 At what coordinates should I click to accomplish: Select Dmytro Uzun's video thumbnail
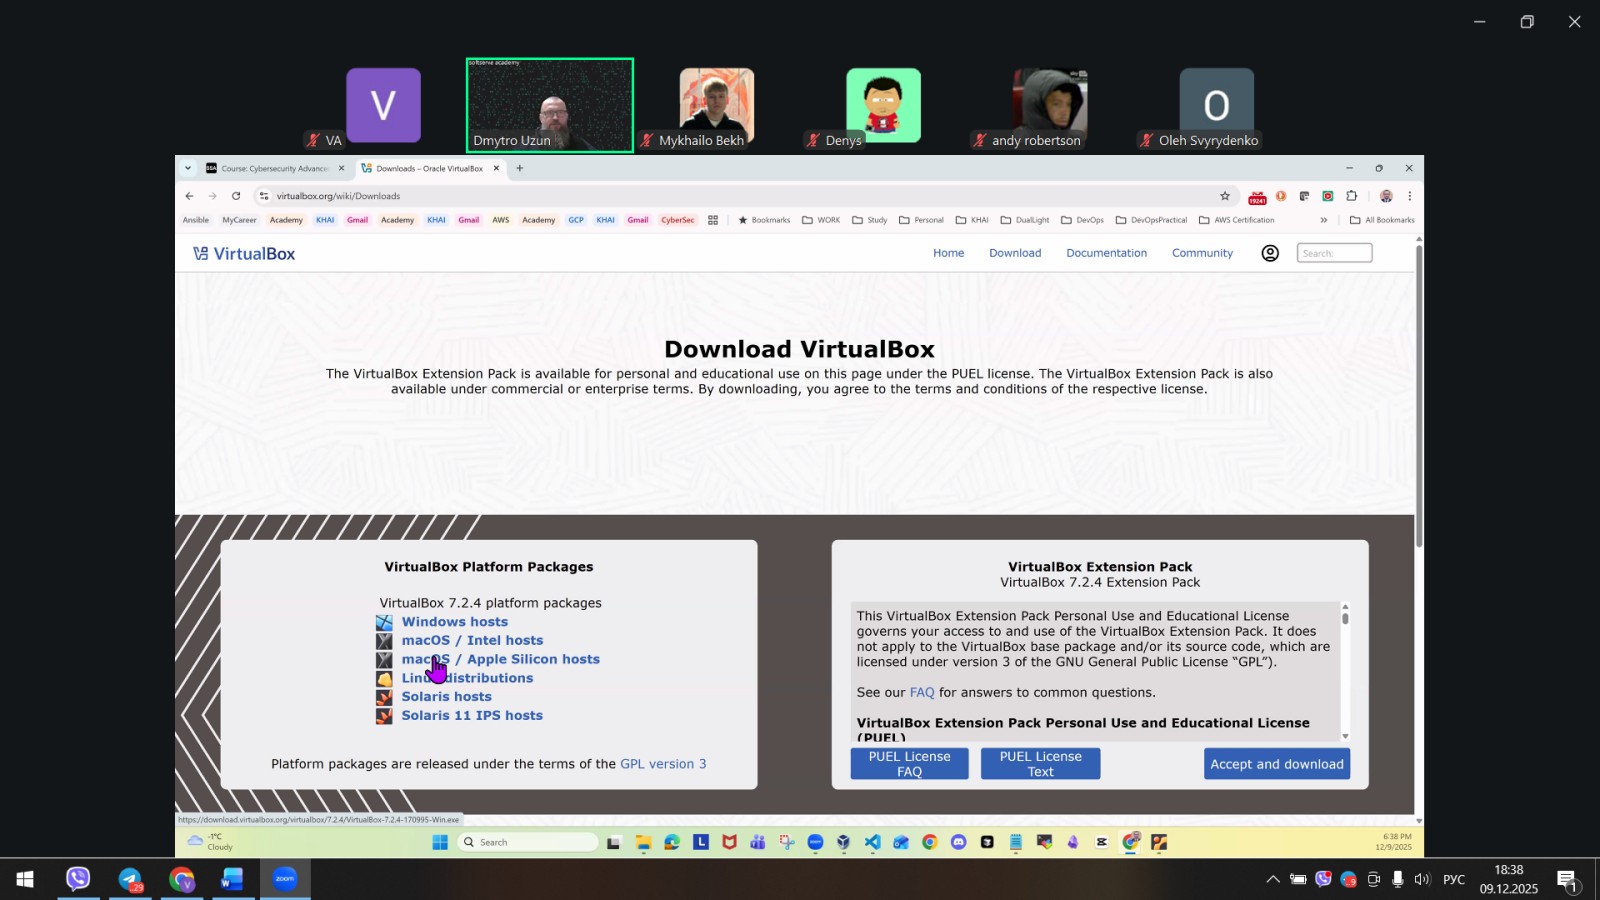[550, 105]
